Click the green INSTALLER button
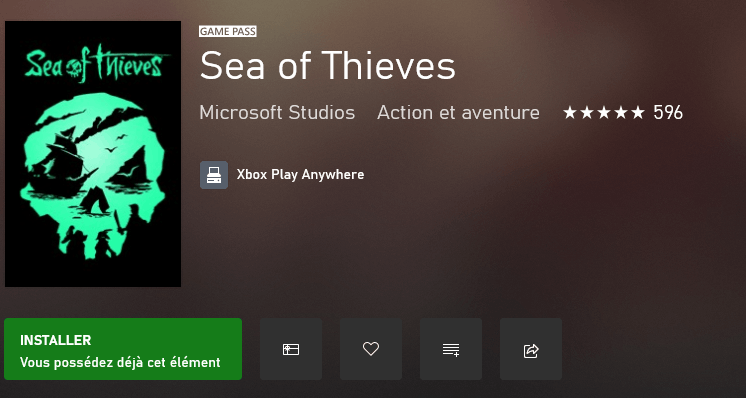746x398 pixels. click(123, 349)
